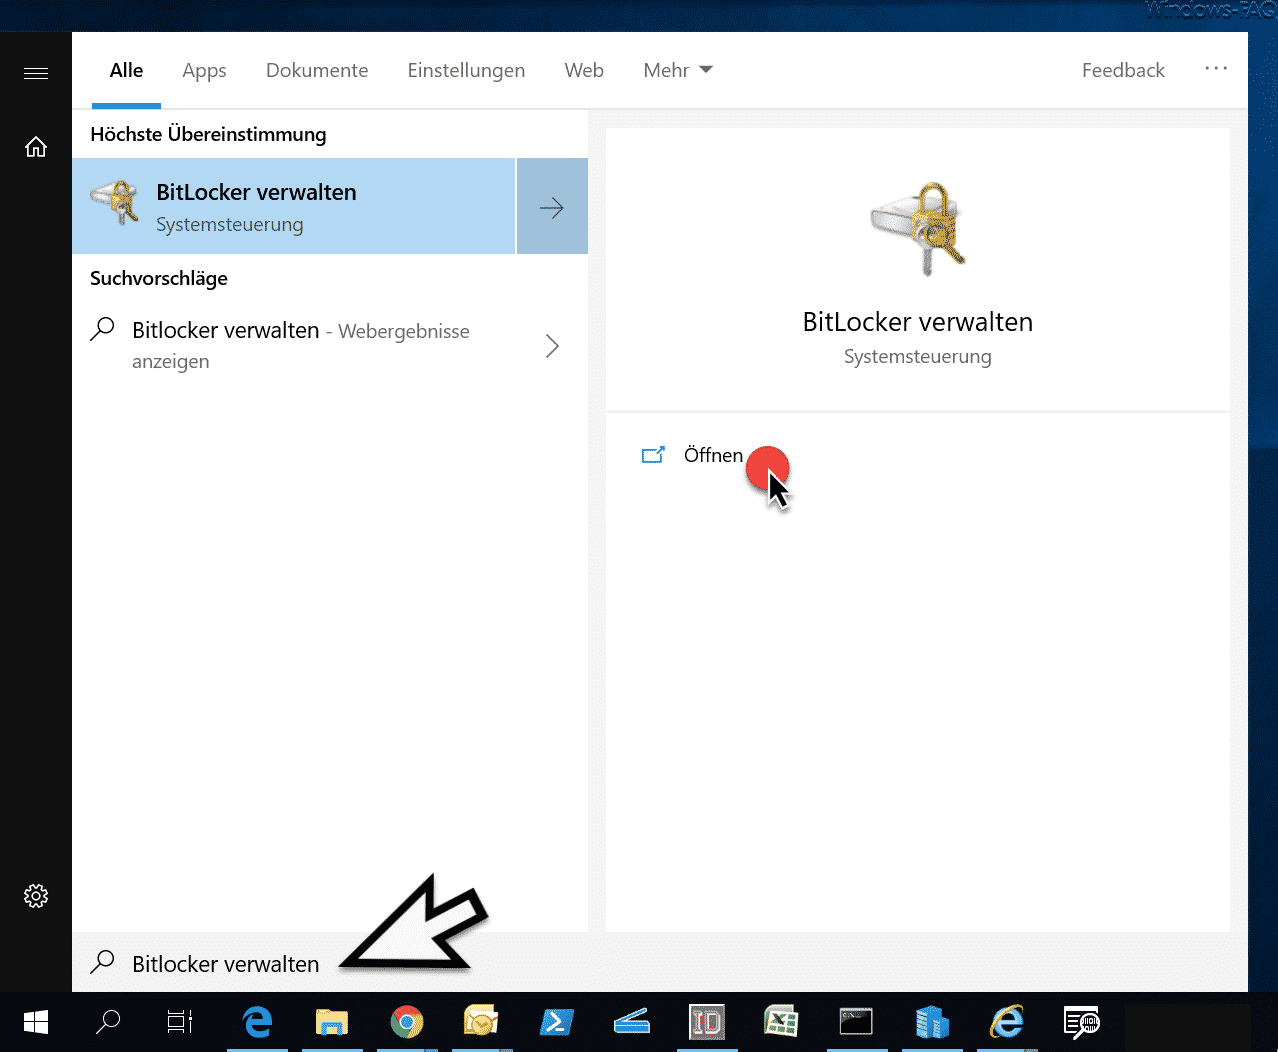Expand the Mehr dropdown
The image size is (1278, 1052).
click(x=678, y=70)
